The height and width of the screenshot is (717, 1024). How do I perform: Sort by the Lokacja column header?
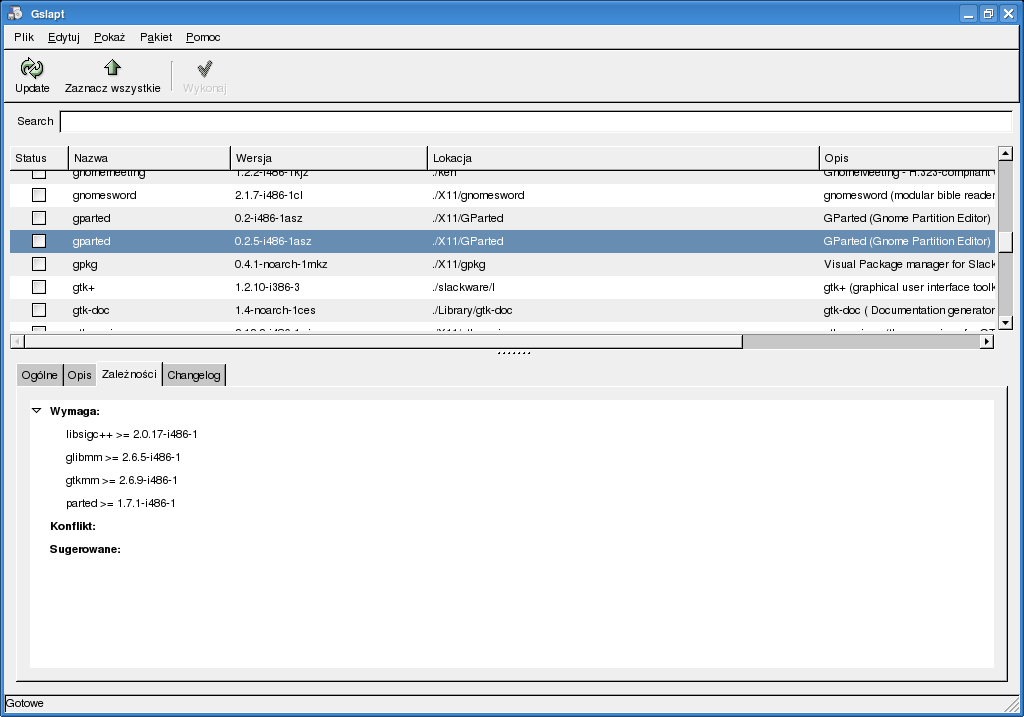click(x=624, y=158)
